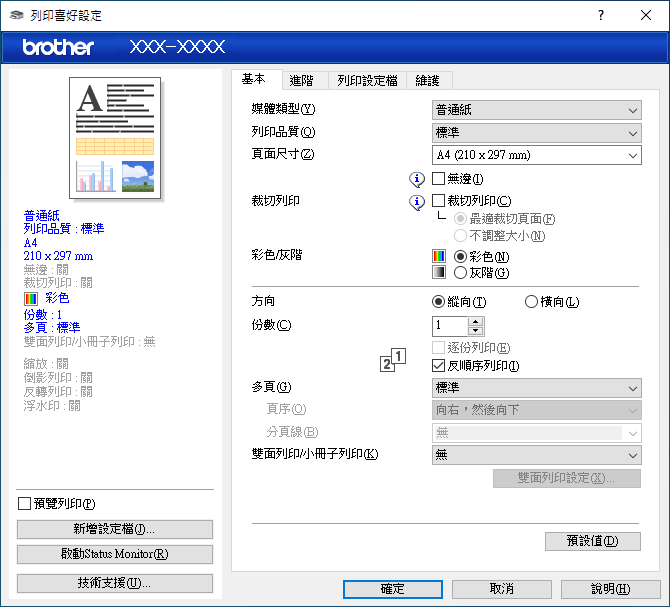
Task: Open the 雙面列印/小冊子列印 dropdown
Action: point(536,455)
